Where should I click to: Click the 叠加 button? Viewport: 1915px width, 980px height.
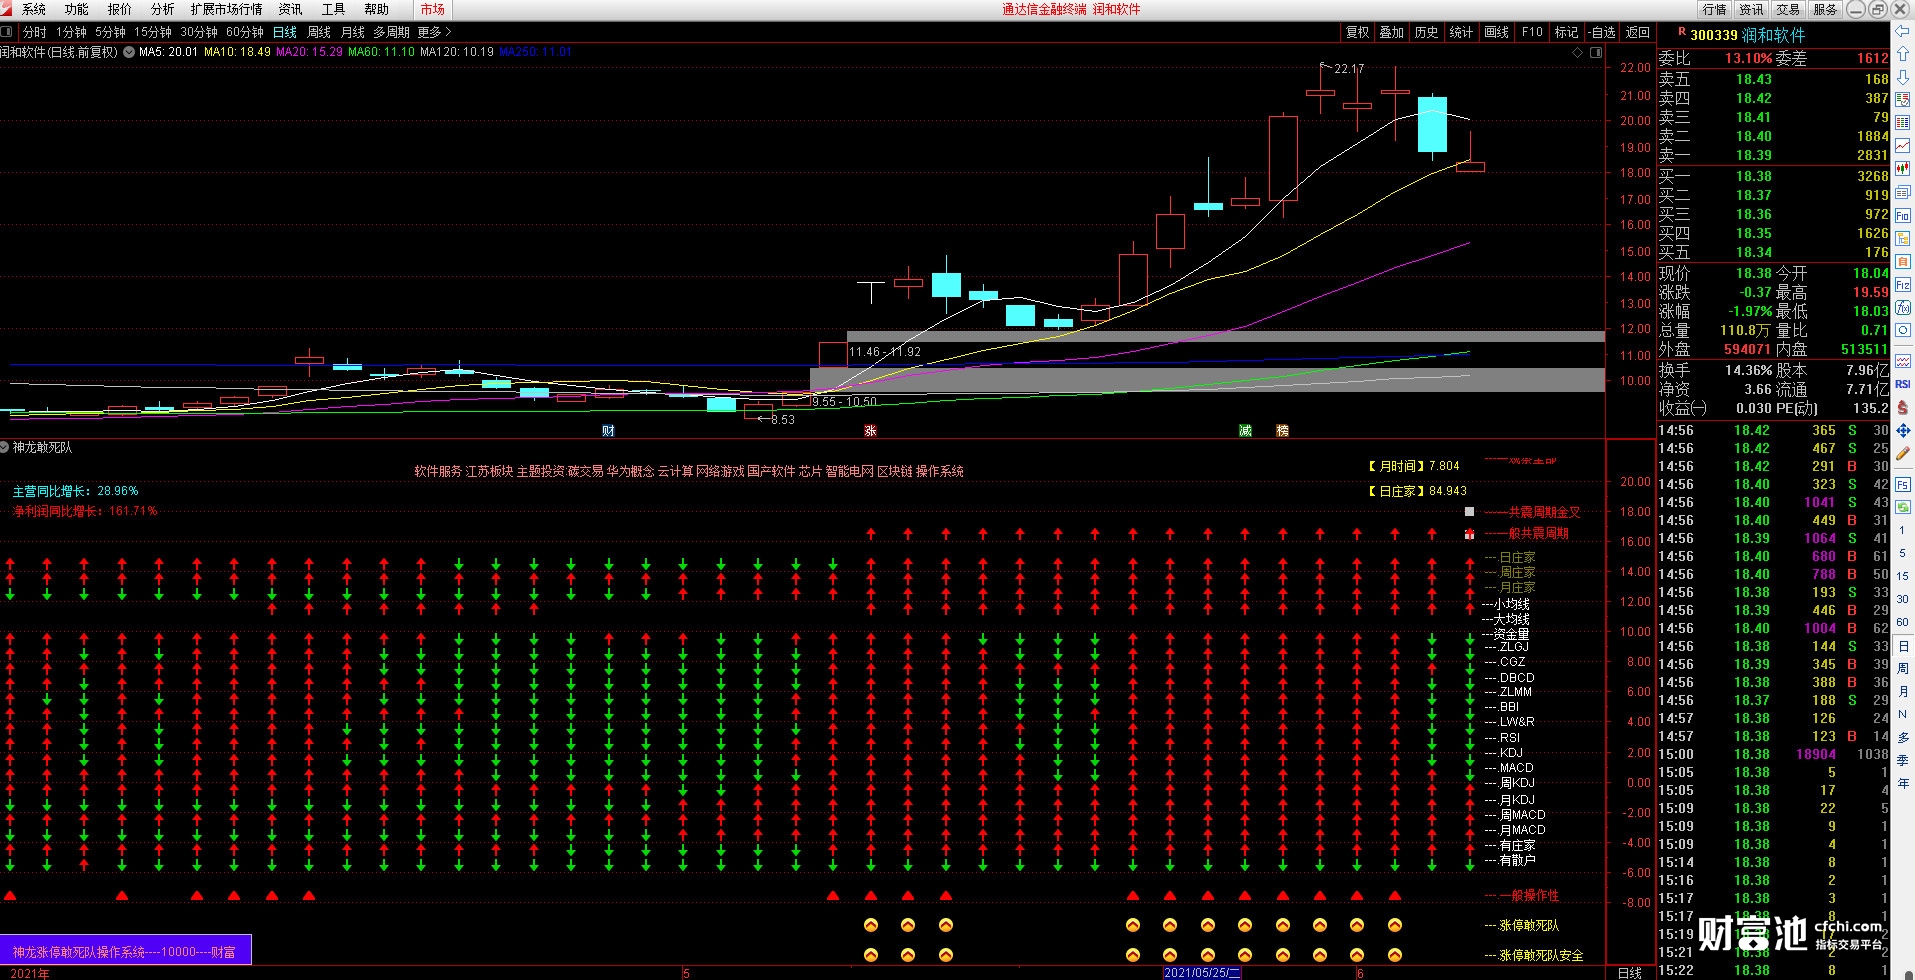[x=1392, y=32]
